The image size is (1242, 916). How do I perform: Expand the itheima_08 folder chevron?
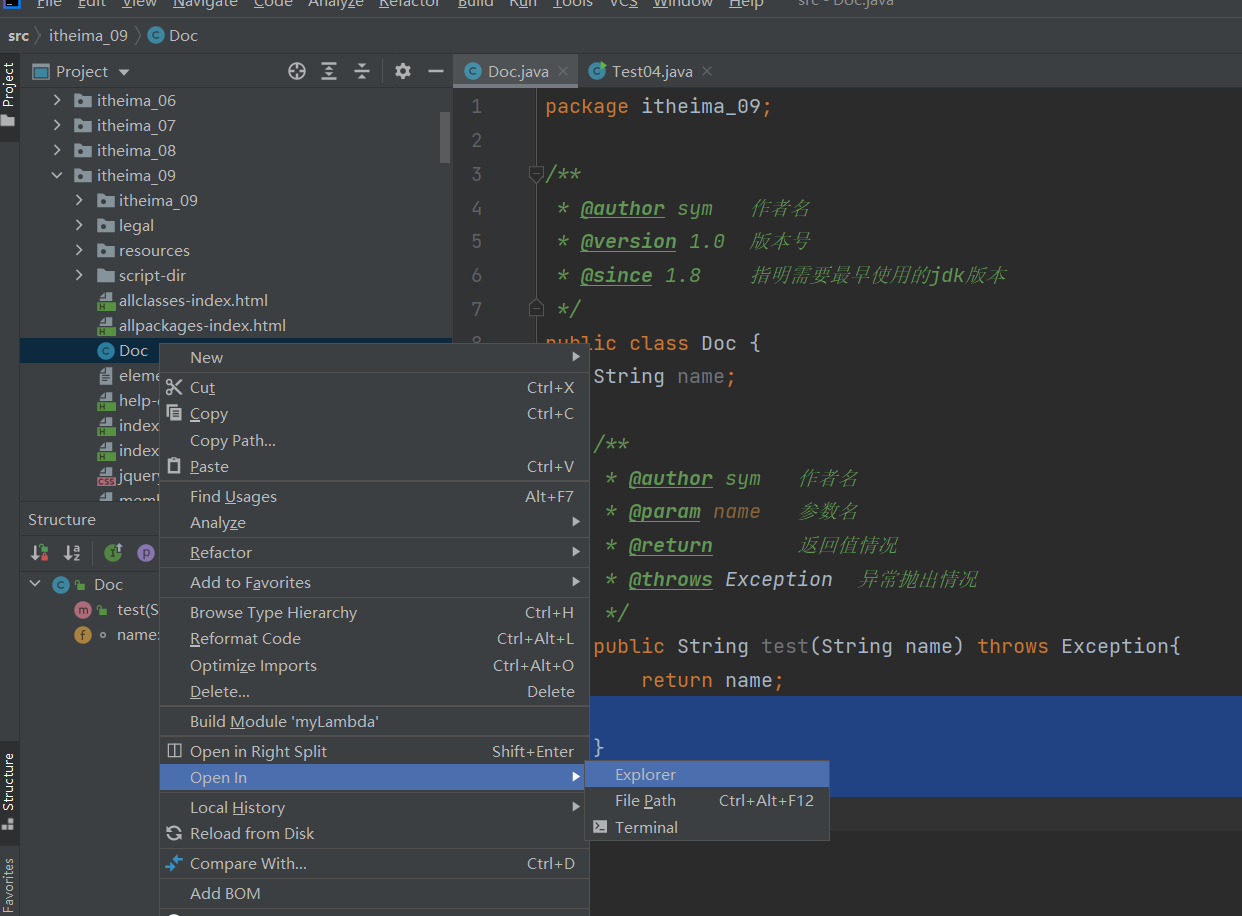(x=57, y=150)
